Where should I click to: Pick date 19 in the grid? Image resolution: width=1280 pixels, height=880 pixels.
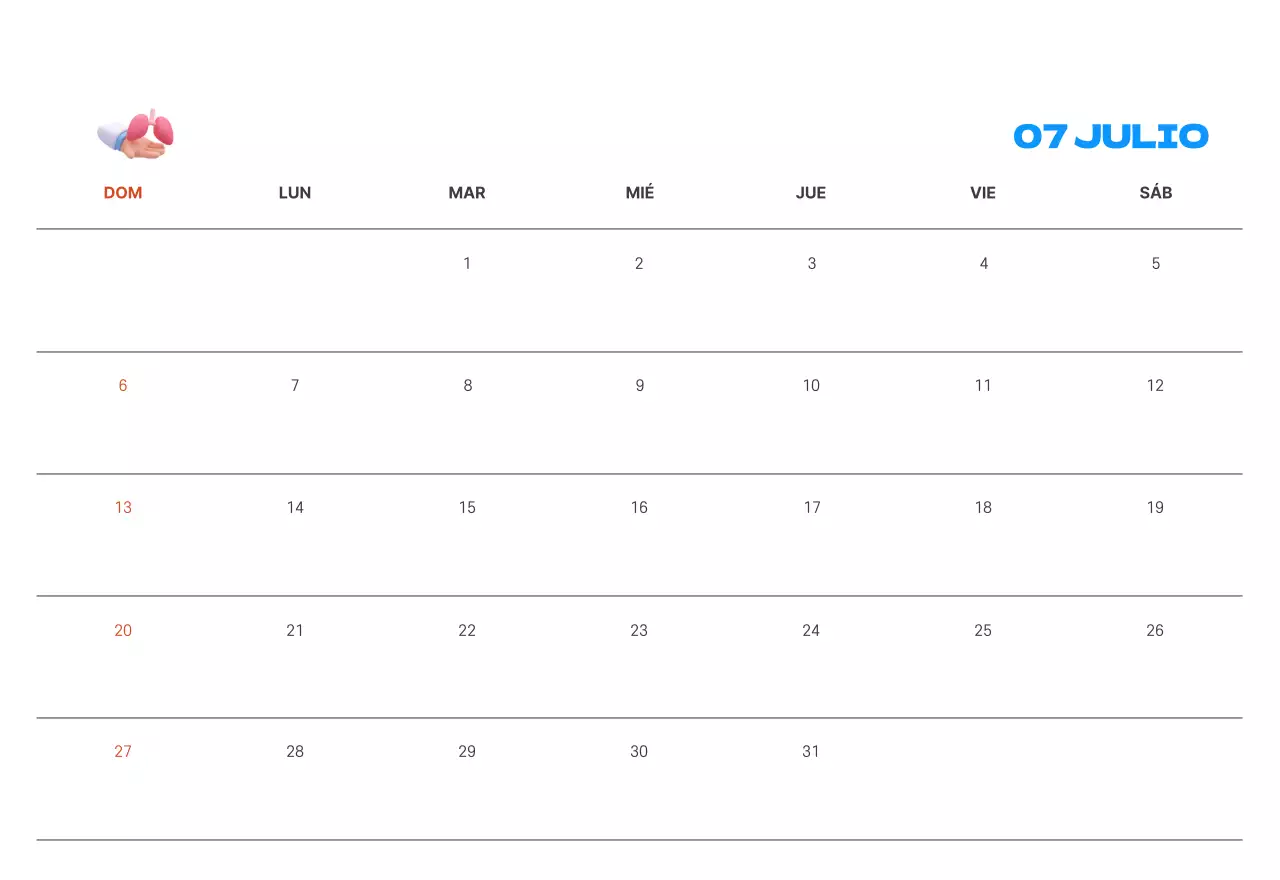pyautogui.click(x=1155, y=508)
